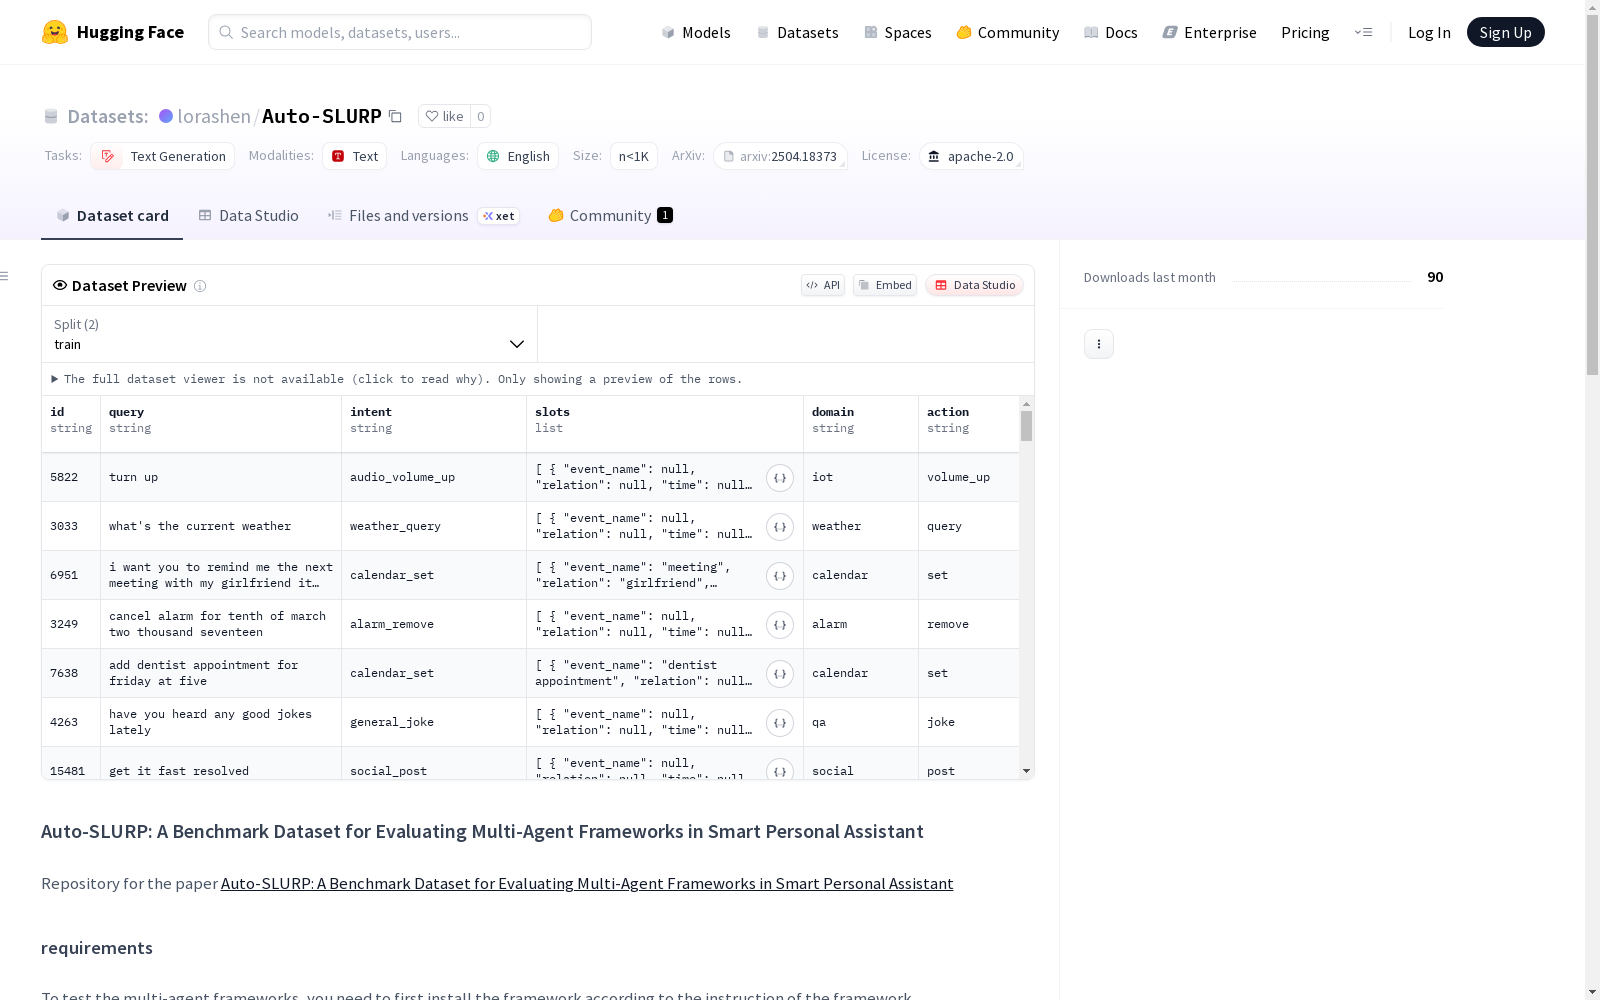Switch to the Dataset card tab
This screenshot has width=1600, height=1000.
coord(112,216)
